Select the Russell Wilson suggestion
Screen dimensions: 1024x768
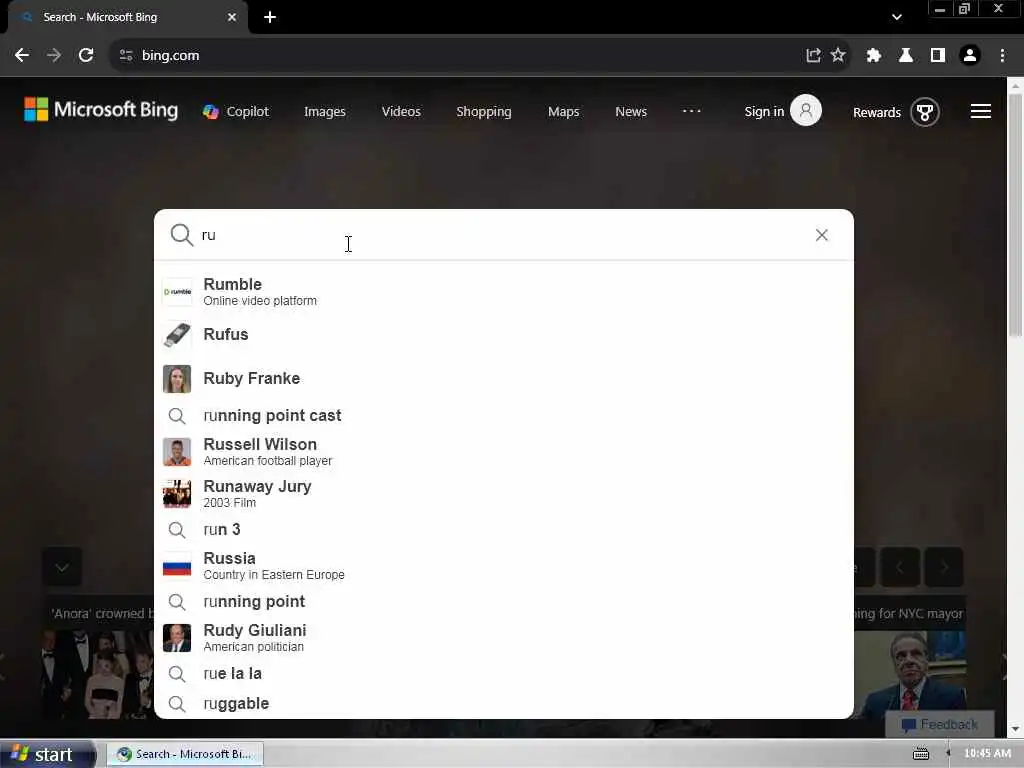coord(504,451)
